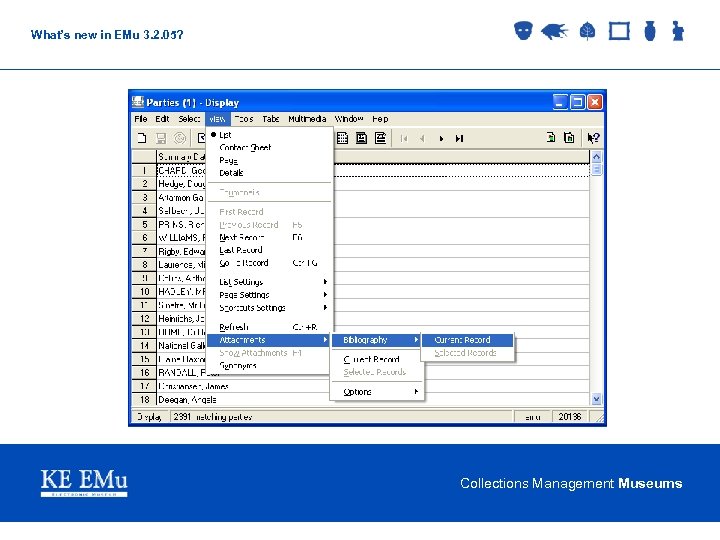
Task: Click the leaf icon in slide header
Action: (x=587, y=31)
